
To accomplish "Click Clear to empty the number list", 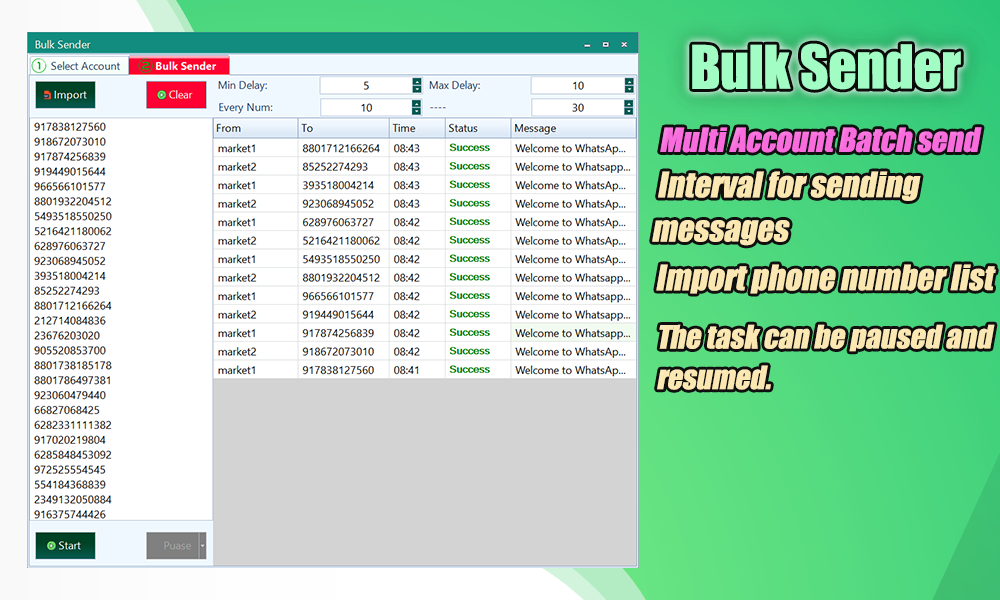I will point(176,95).
